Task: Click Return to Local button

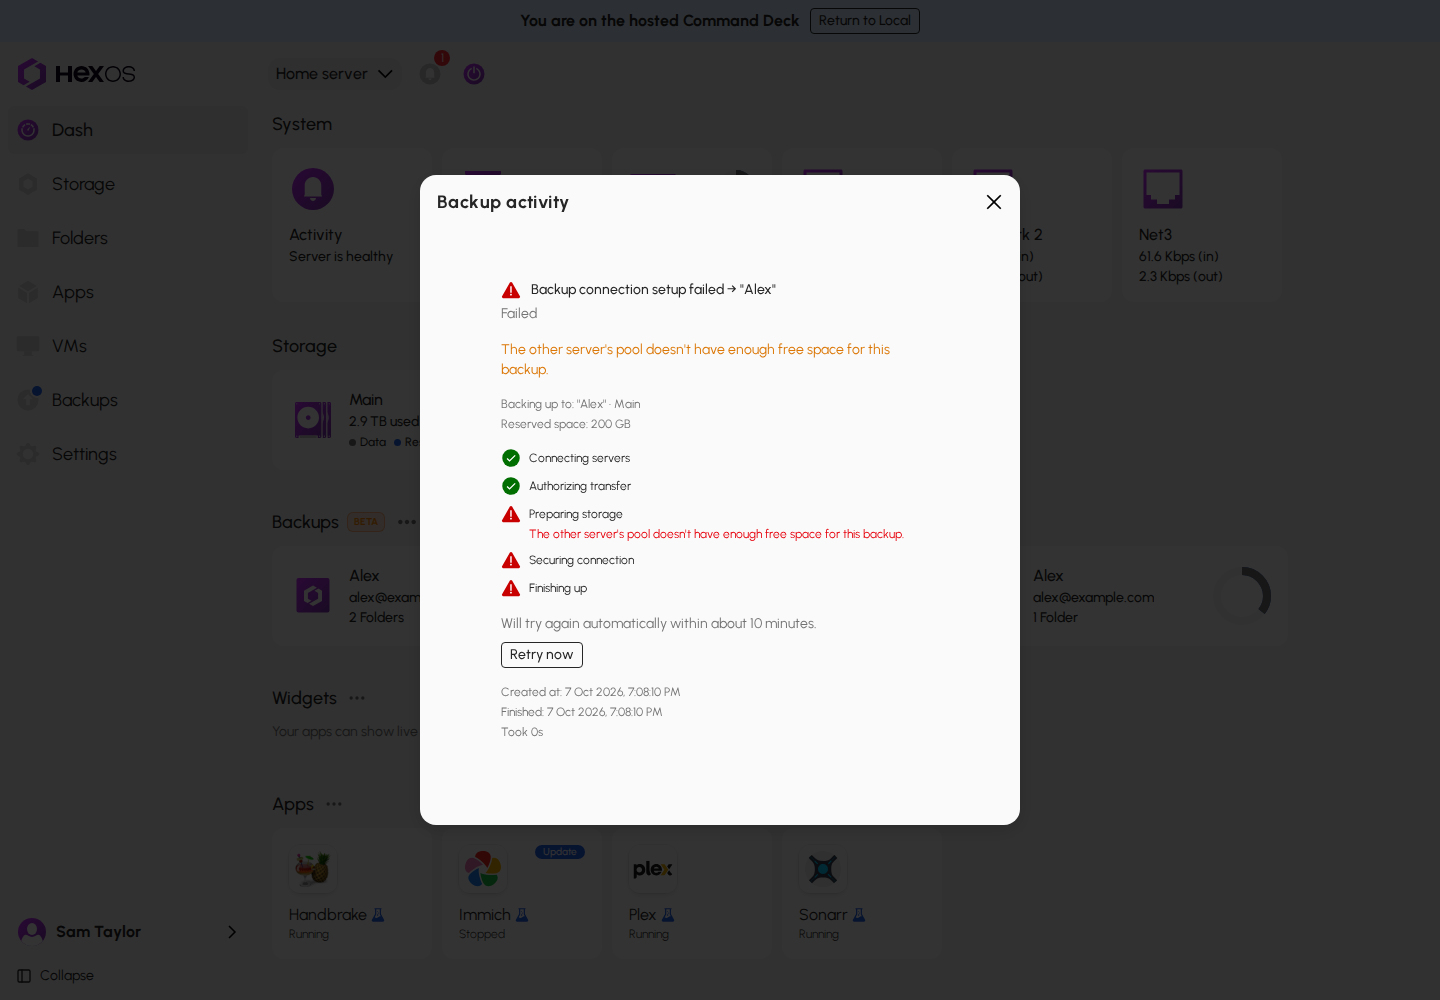Action: coord(865,21)
